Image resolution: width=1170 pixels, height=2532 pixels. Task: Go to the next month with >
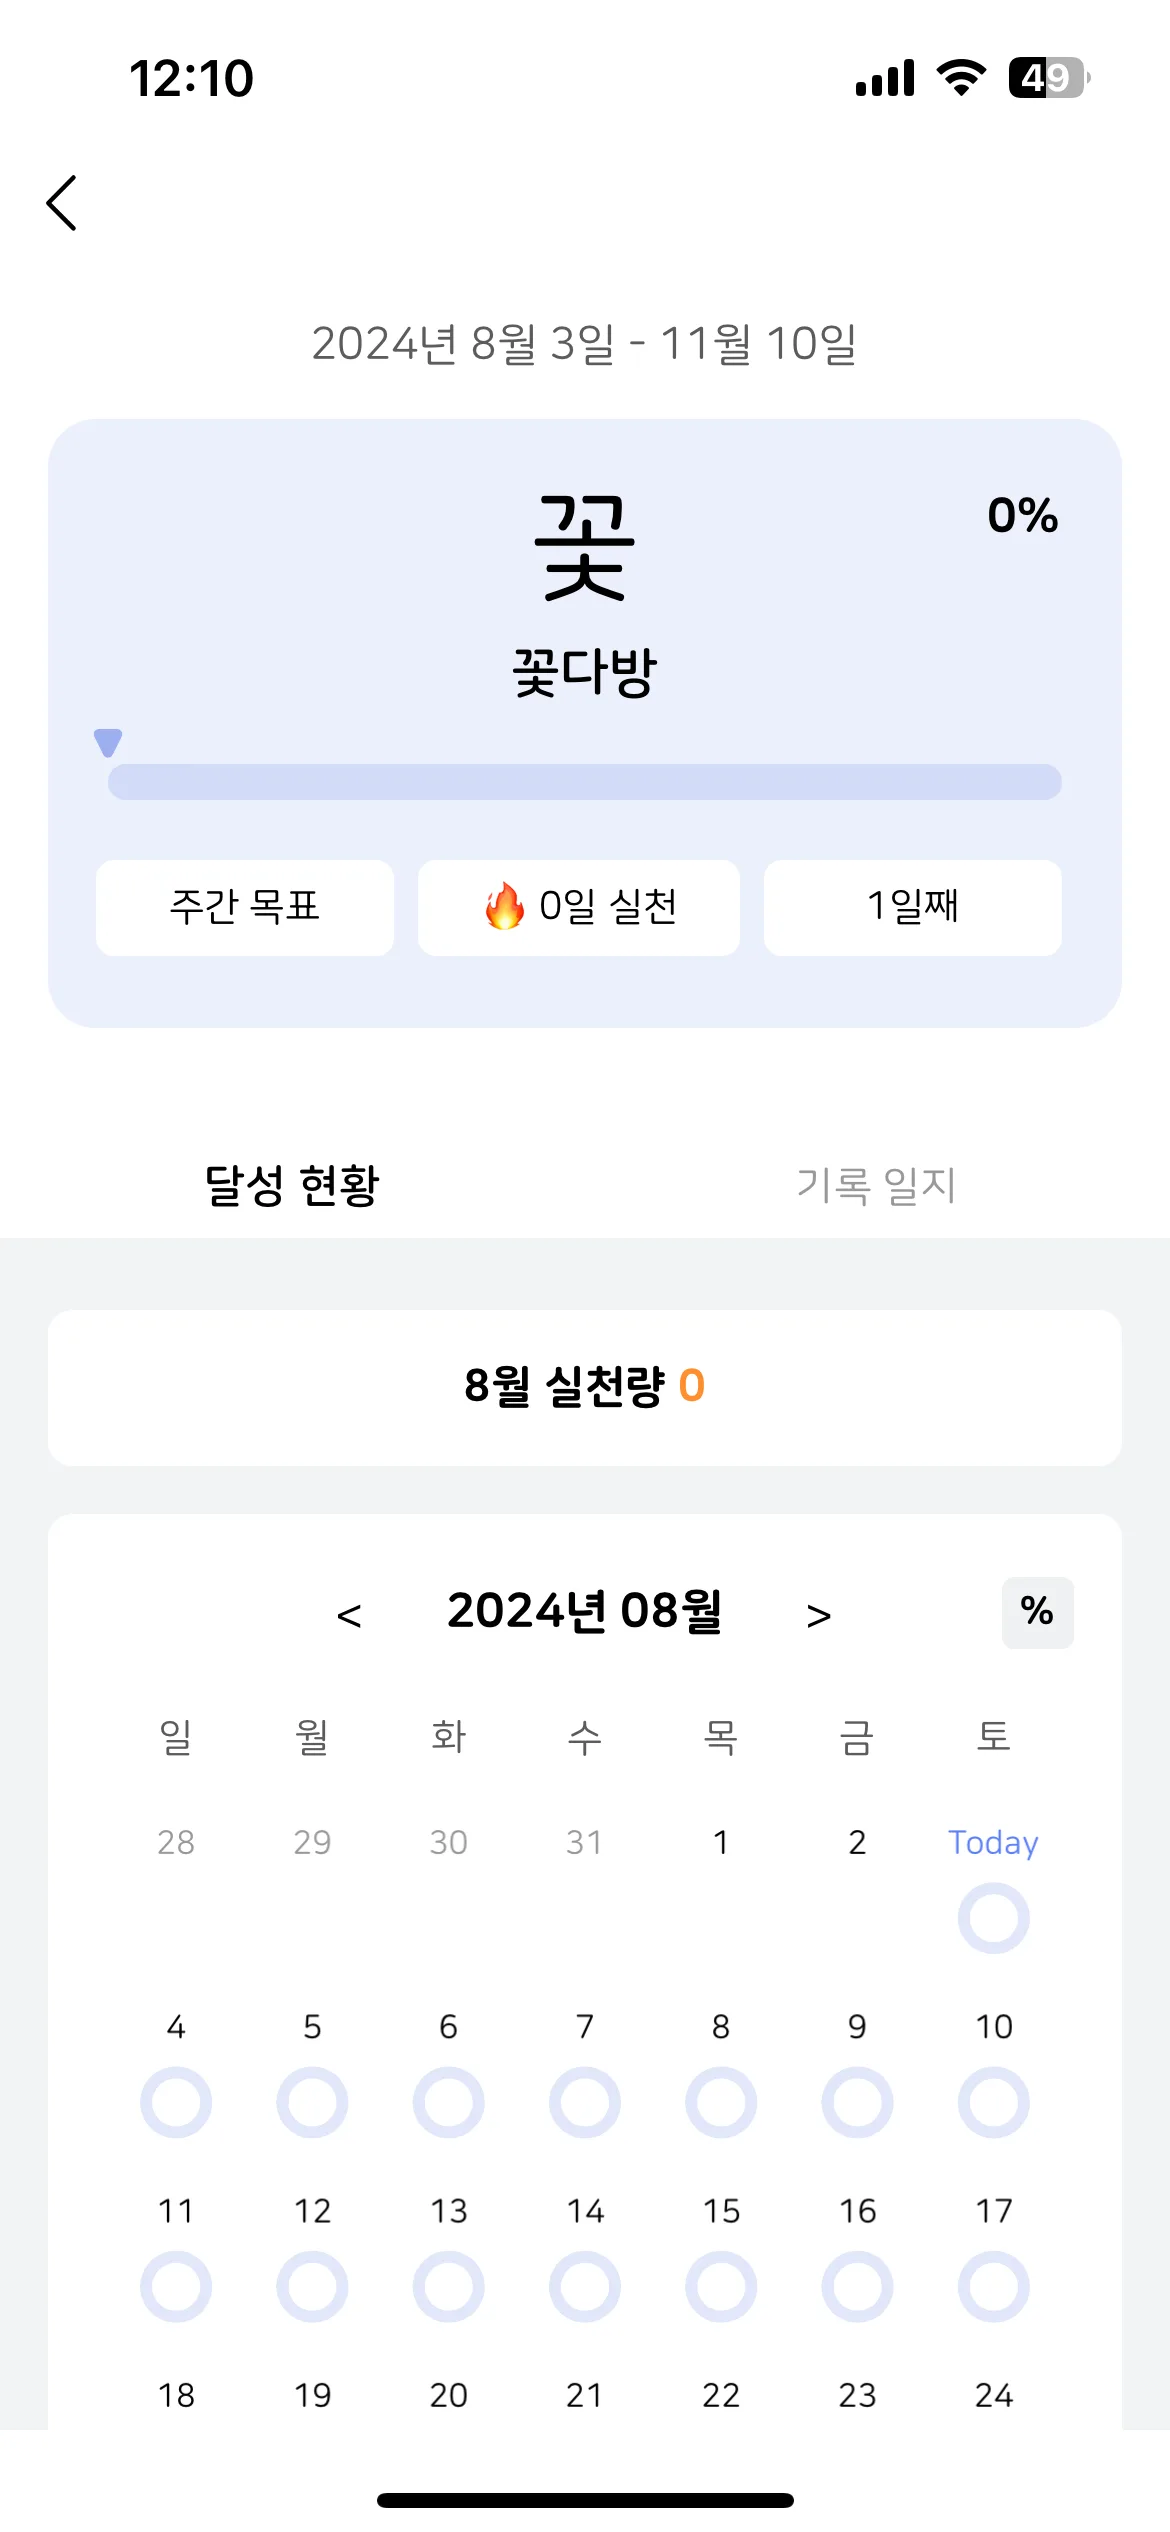(819, 1615)
